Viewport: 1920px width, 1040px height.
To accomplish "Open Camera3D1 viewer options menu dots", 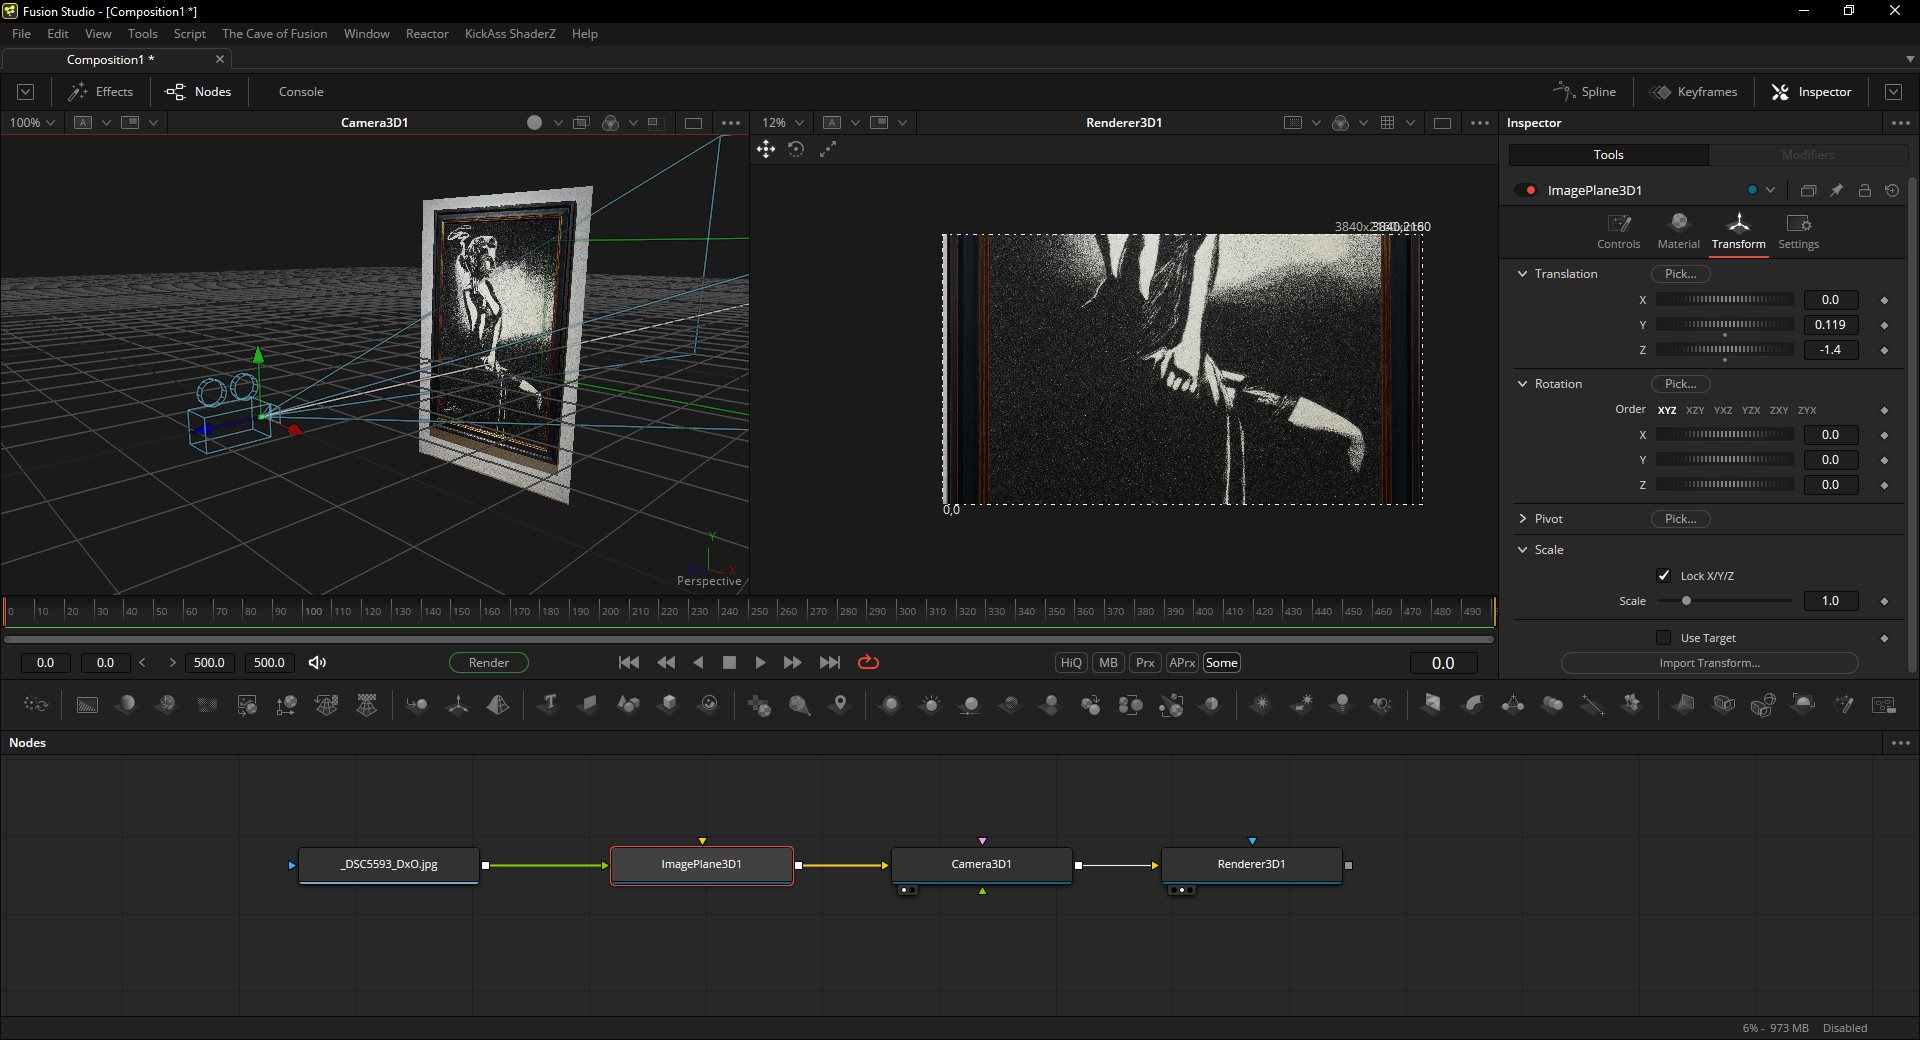I will (731, 123).
